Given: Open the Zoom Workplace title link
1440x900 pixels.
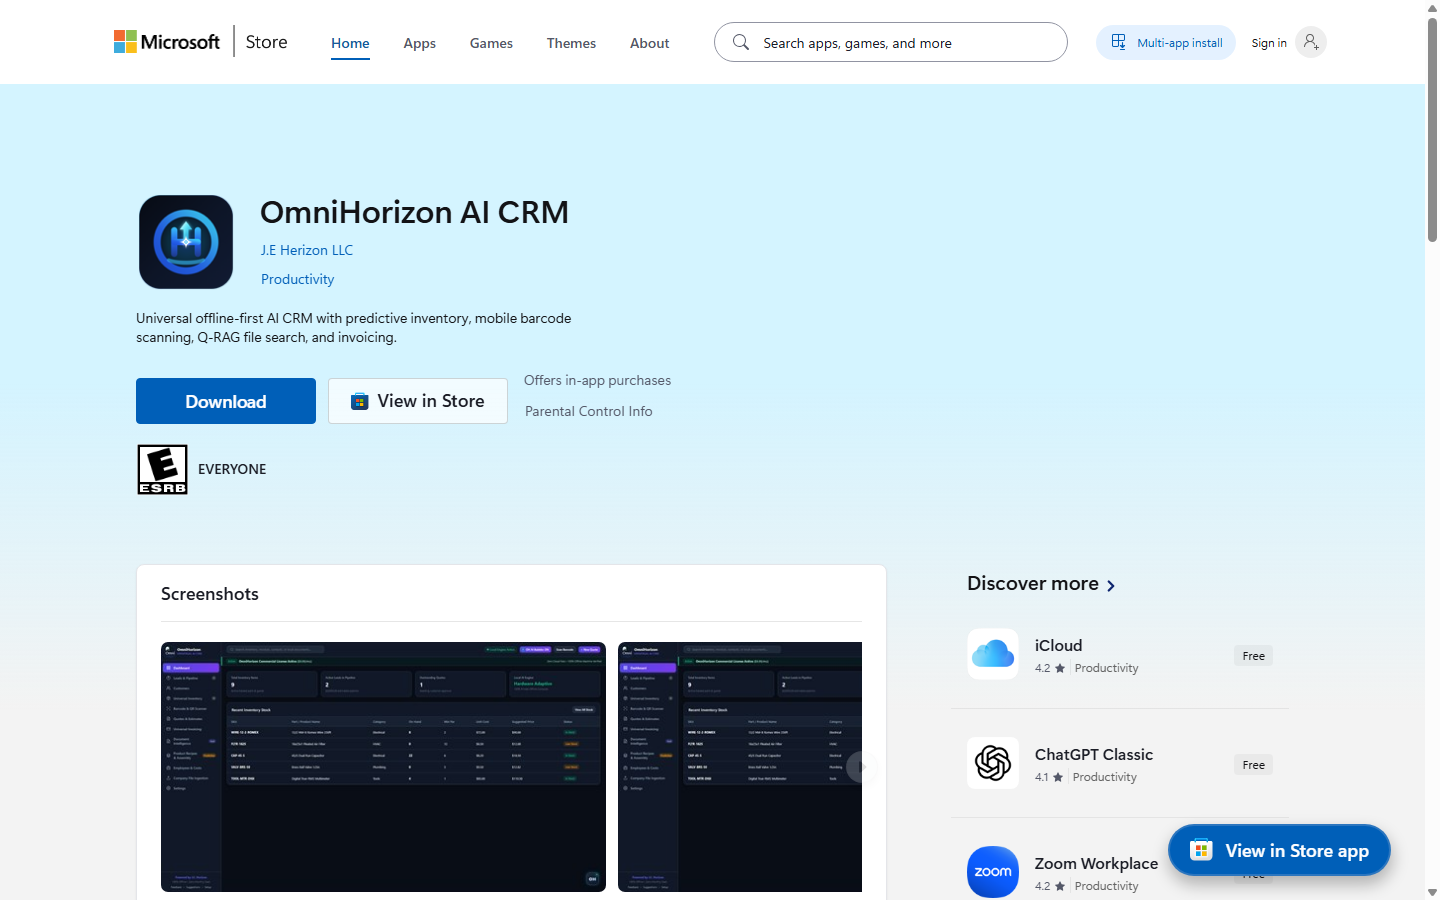Looking at the screenshot, I should [x=1096, y=863].
